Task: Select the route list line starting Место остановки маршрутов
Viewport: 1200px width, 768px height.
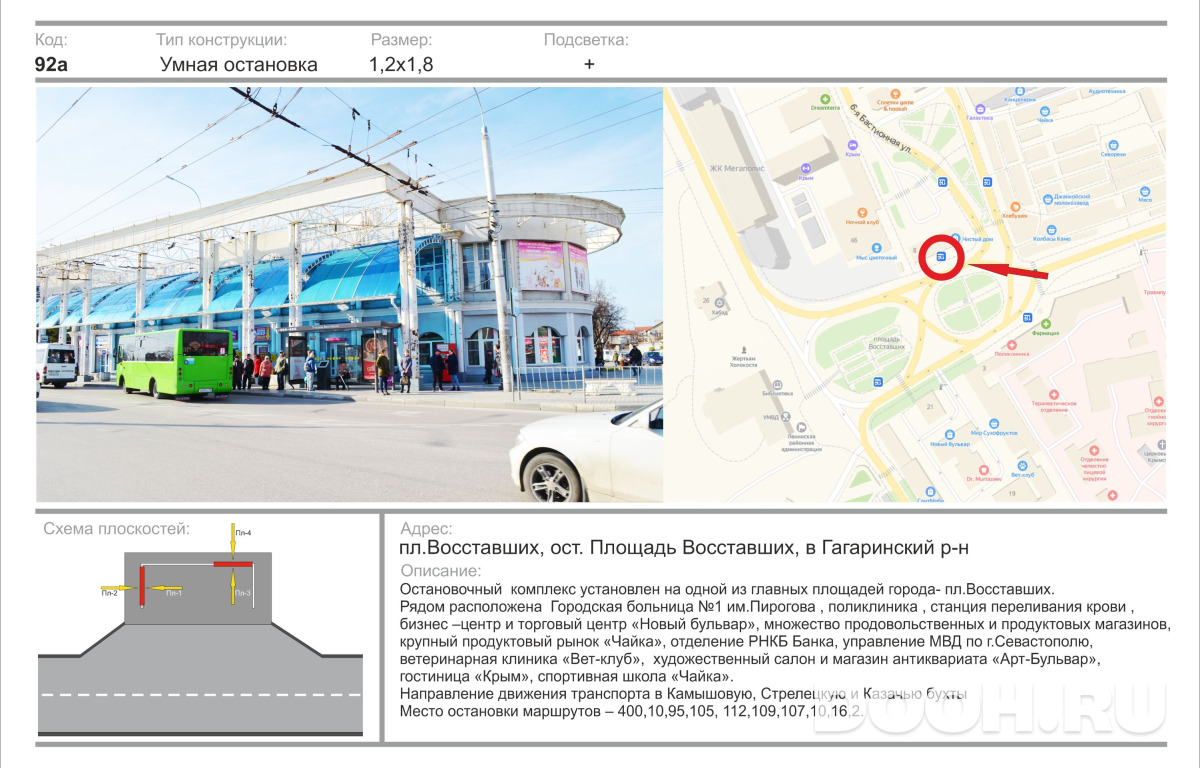Action: (x=631, y=711)
